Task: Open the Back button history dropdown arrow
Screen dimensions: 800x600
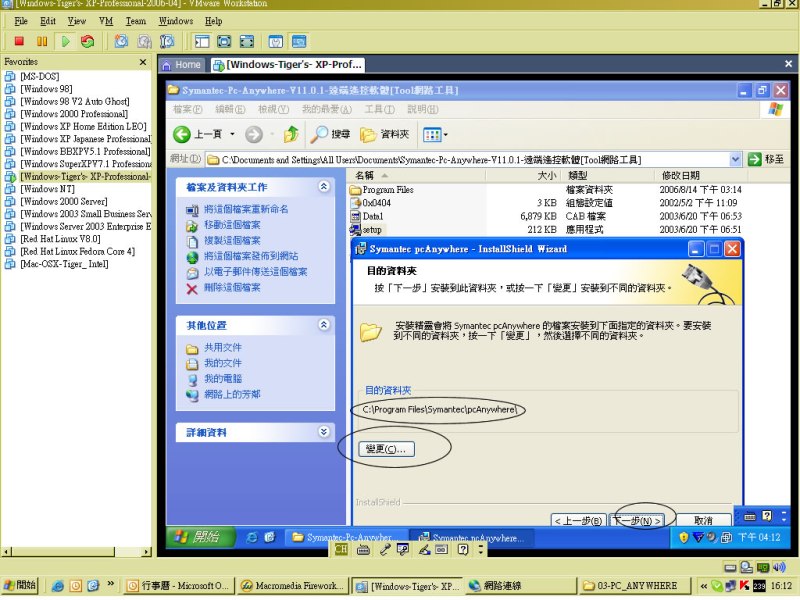Action: 232,134
